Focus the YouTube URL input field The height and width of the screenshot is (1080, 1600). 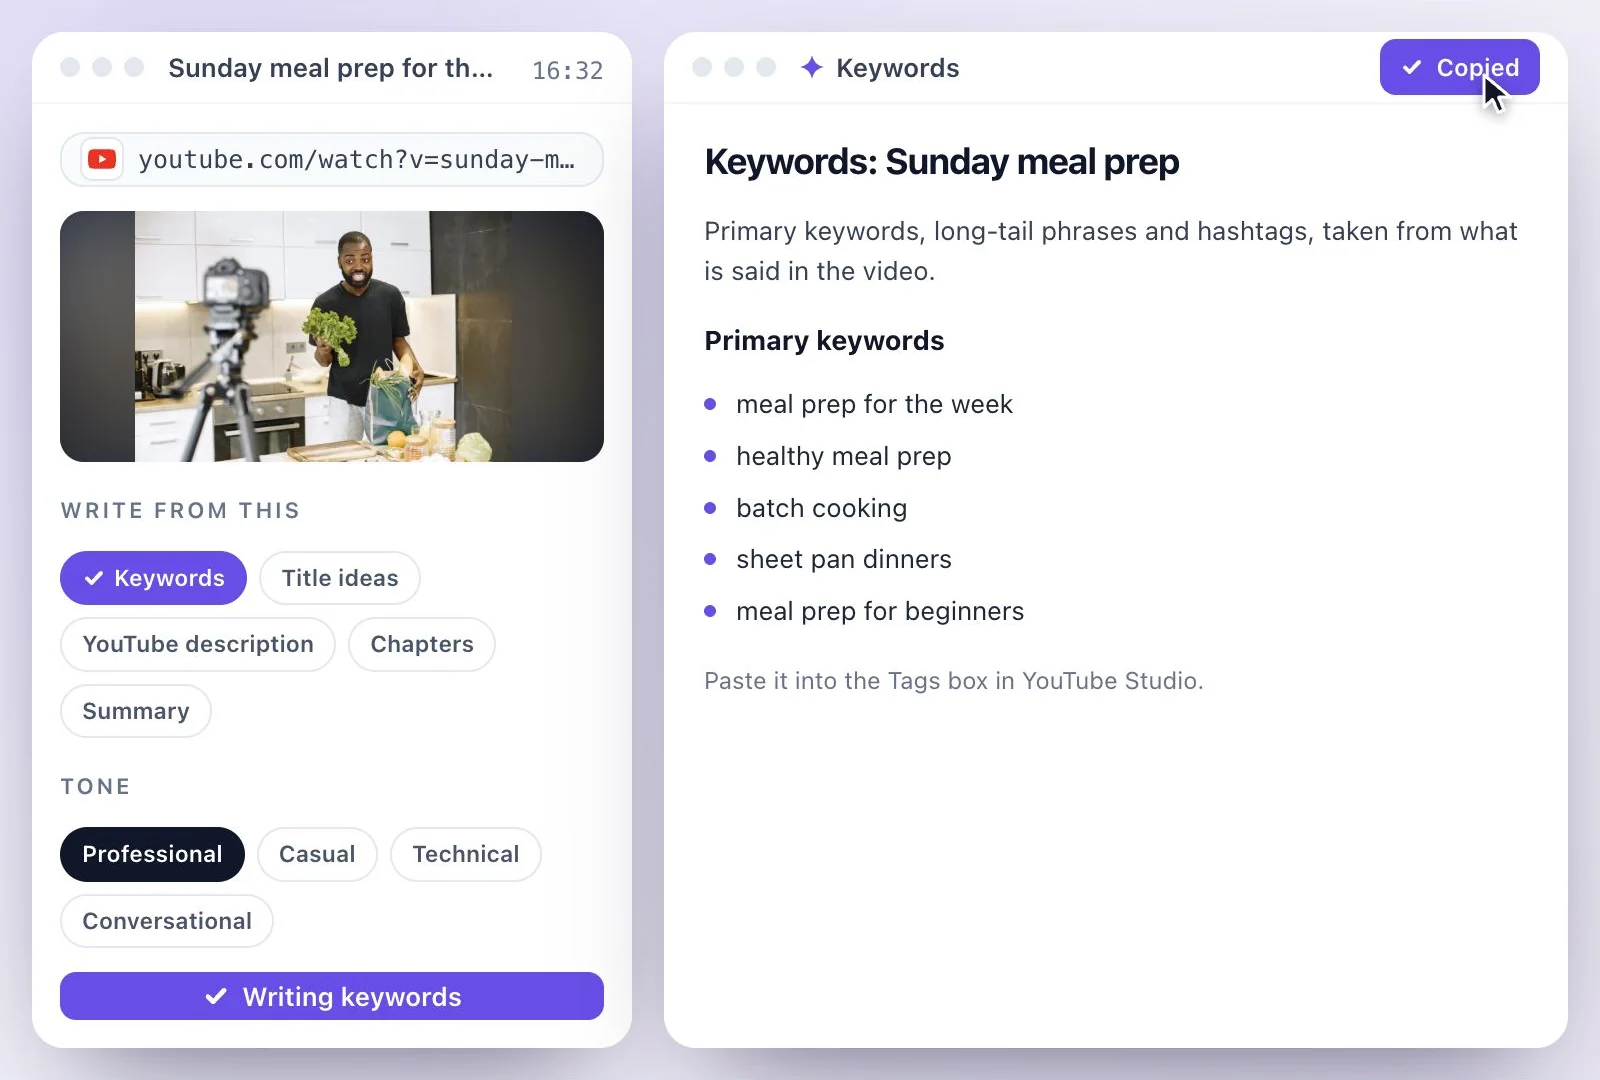tap(332, 159)
